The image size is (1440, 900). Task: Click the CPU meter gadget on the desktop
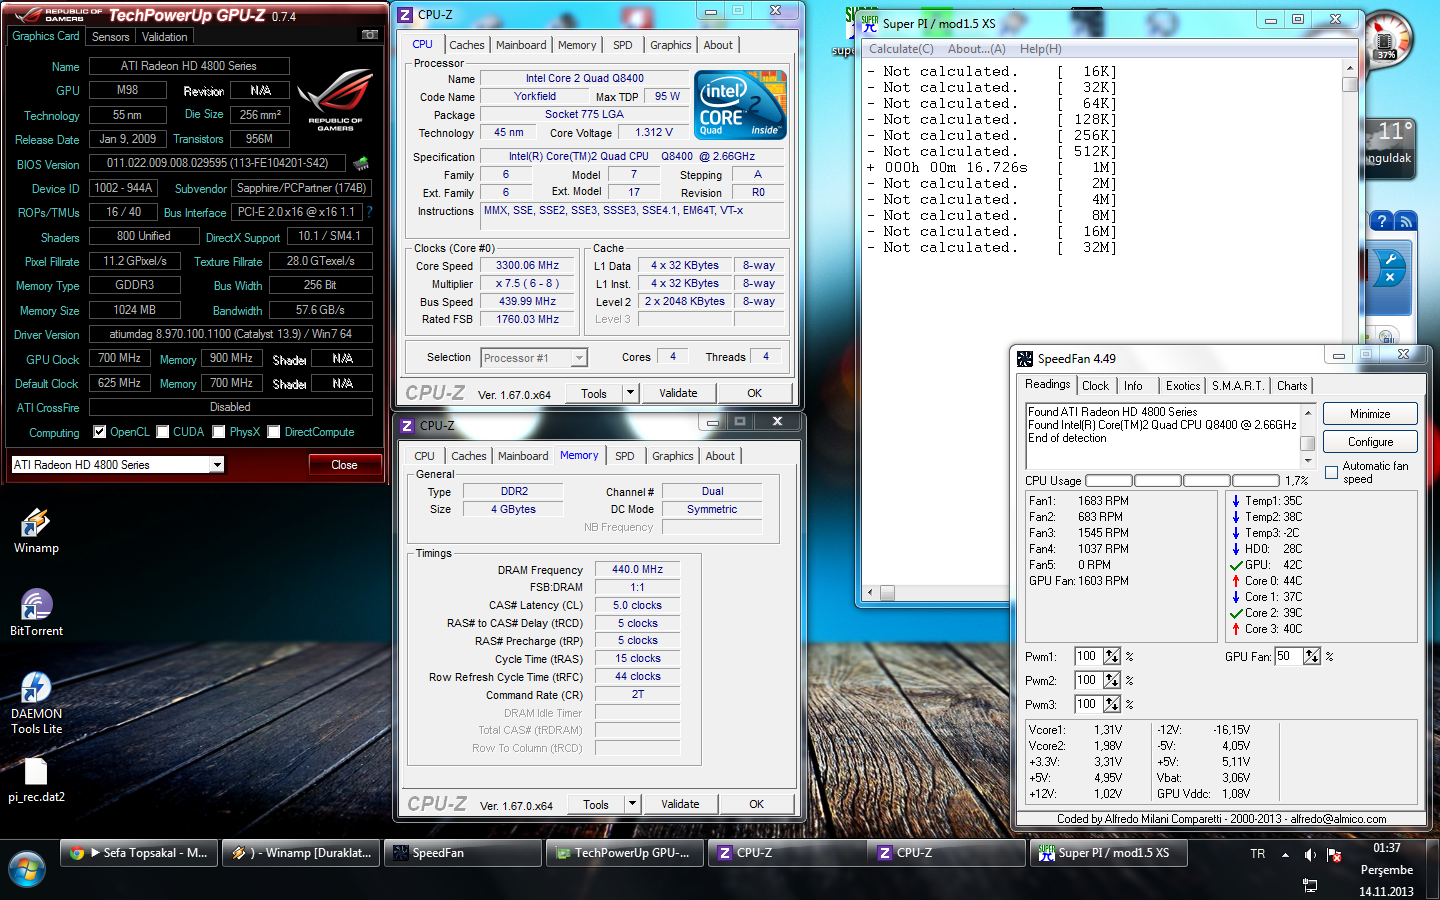pyautogui.click(x=1386, y=42)
